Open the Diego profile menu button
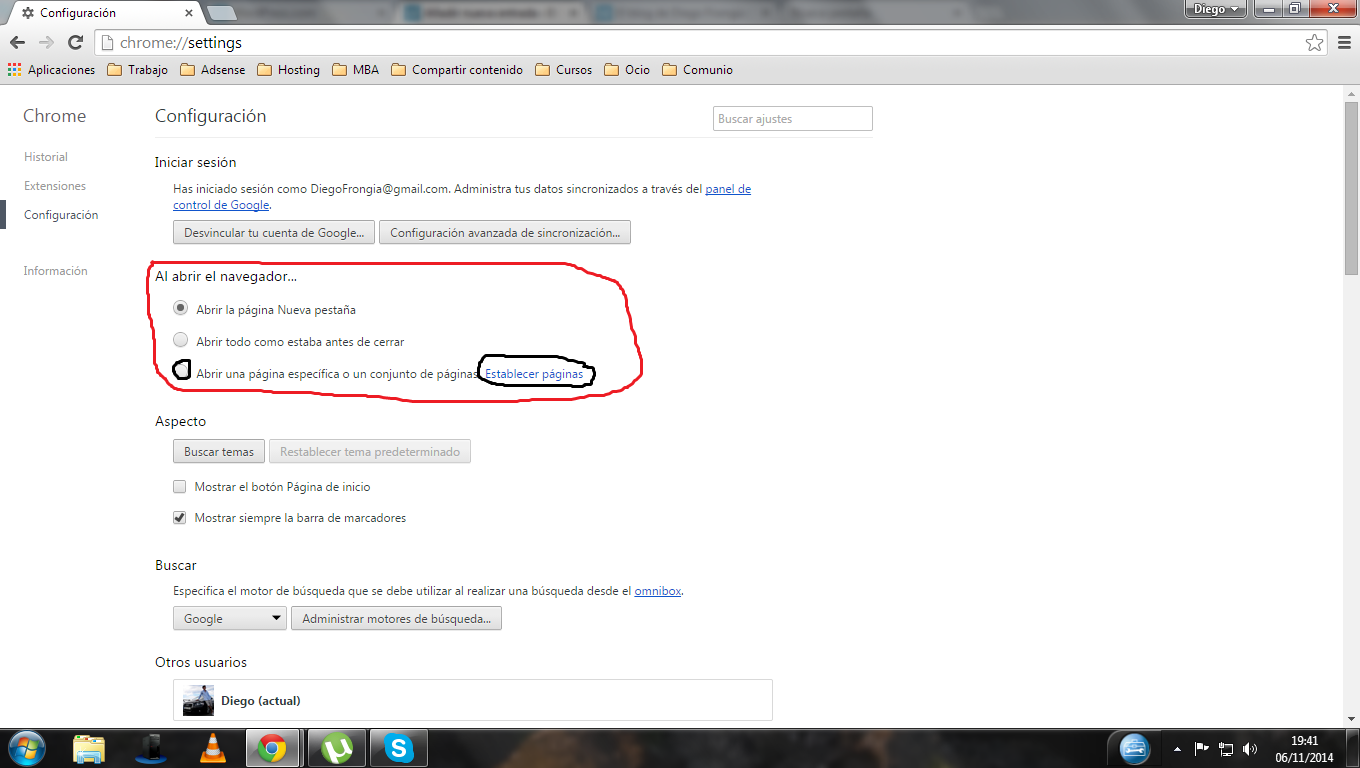Image resolution: width=1360 pixels, height=768 pixels. [x=1215, y=9]
